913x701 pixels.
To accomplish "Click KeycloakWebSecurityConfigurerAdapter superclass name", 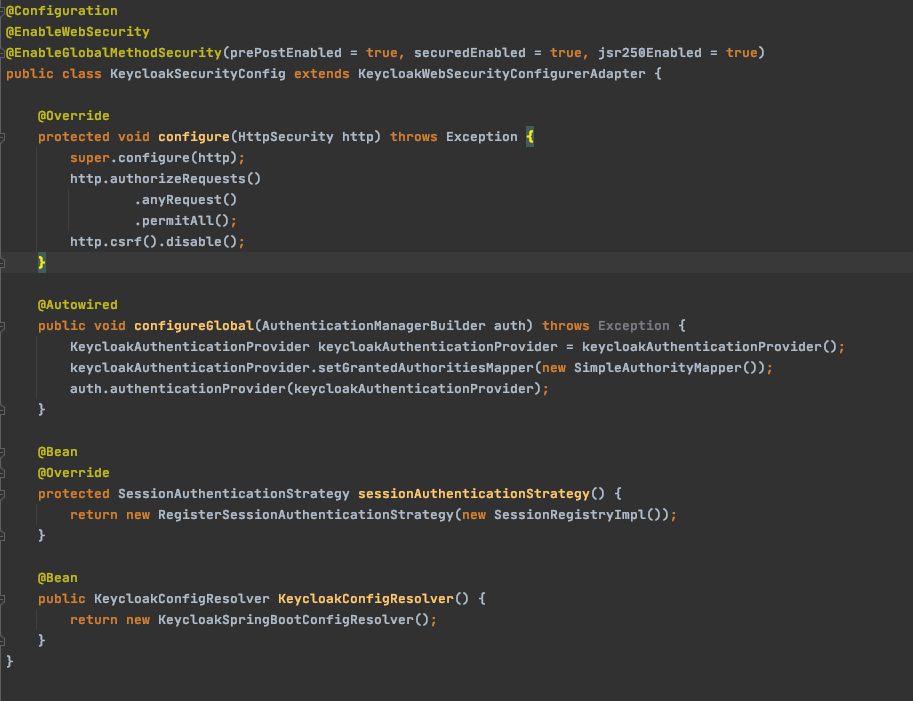I will (502, 74).
